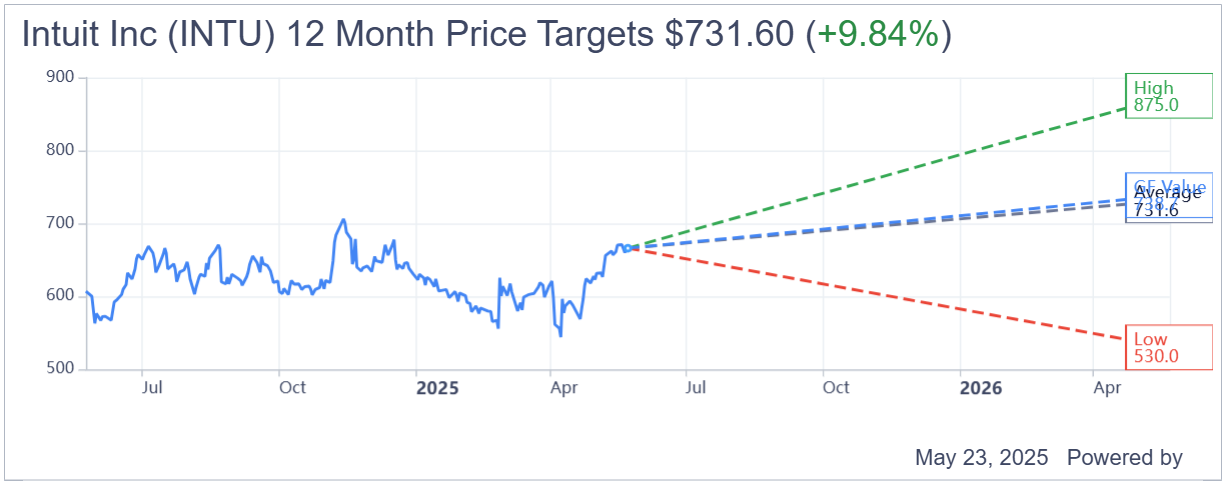Select the 2026 x-axis marker
Image resolution: width=1226 pixels, height=484 pixels.
tap(980, 388)
